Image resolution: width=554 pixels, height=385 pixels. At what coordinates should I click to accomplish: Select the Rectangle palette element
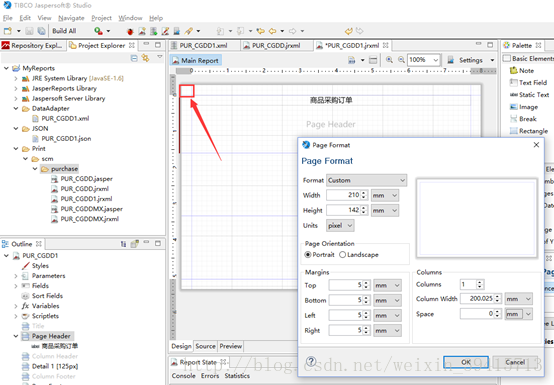point(529,131)
